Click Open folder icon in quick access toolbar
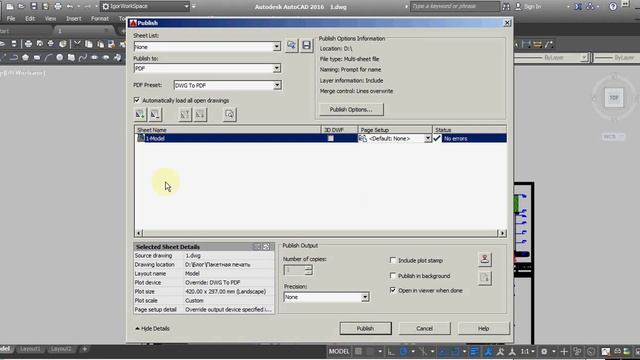Viewport: 640px width, 360px height. 21,7
